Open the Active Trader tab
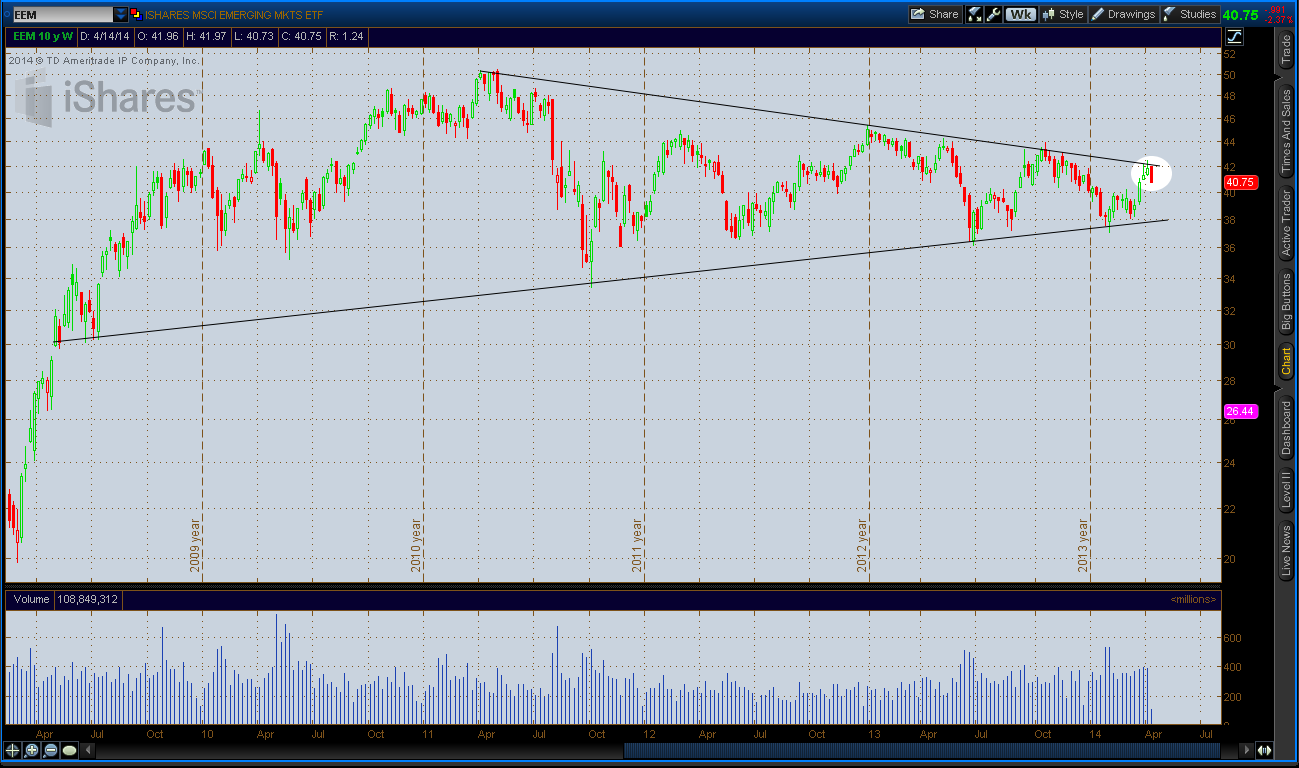Viewport: 1299px width, 768px height. point(1286,225)
